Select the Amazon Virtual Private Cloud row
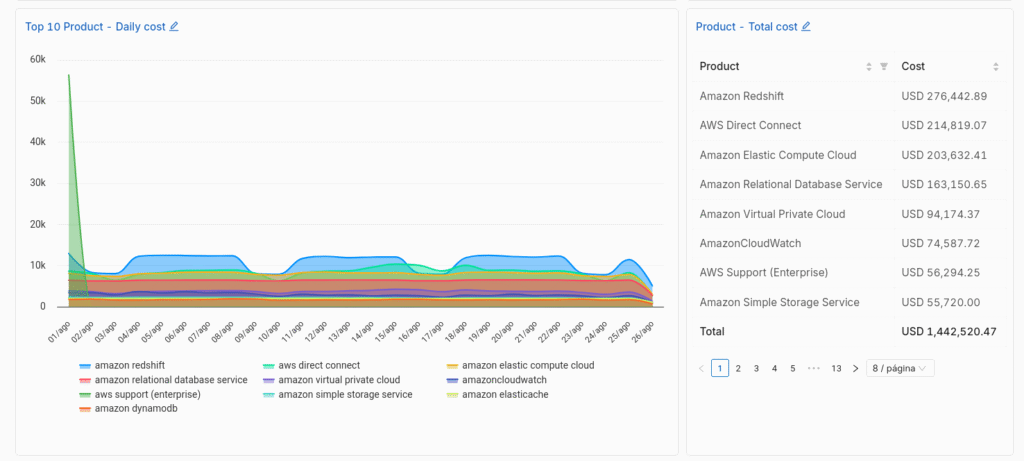The height and width of the screenshot is (461, 1024). tap(850, 214)
